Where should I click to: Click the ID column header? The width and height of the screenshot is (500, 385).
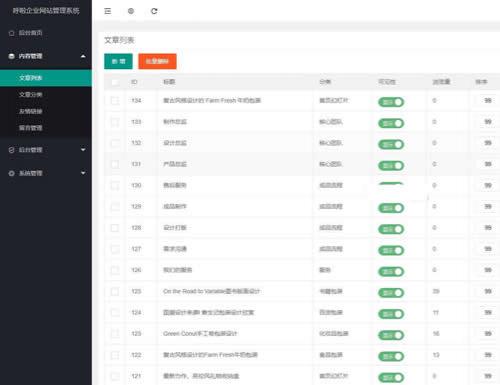(134, 82)
